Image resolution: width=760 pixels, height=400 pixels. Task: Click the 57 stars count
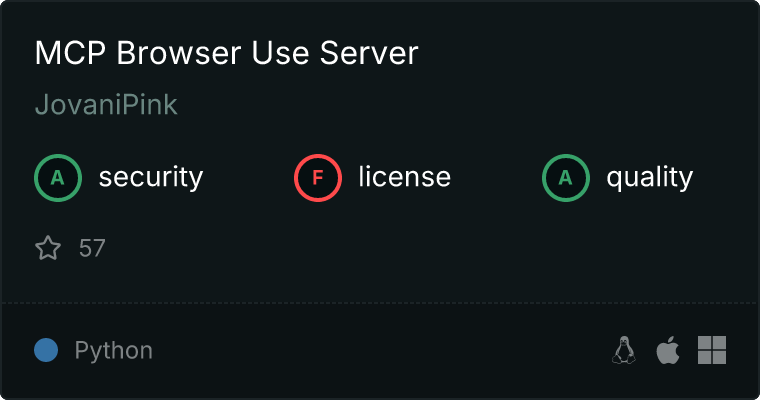point(92,248)
